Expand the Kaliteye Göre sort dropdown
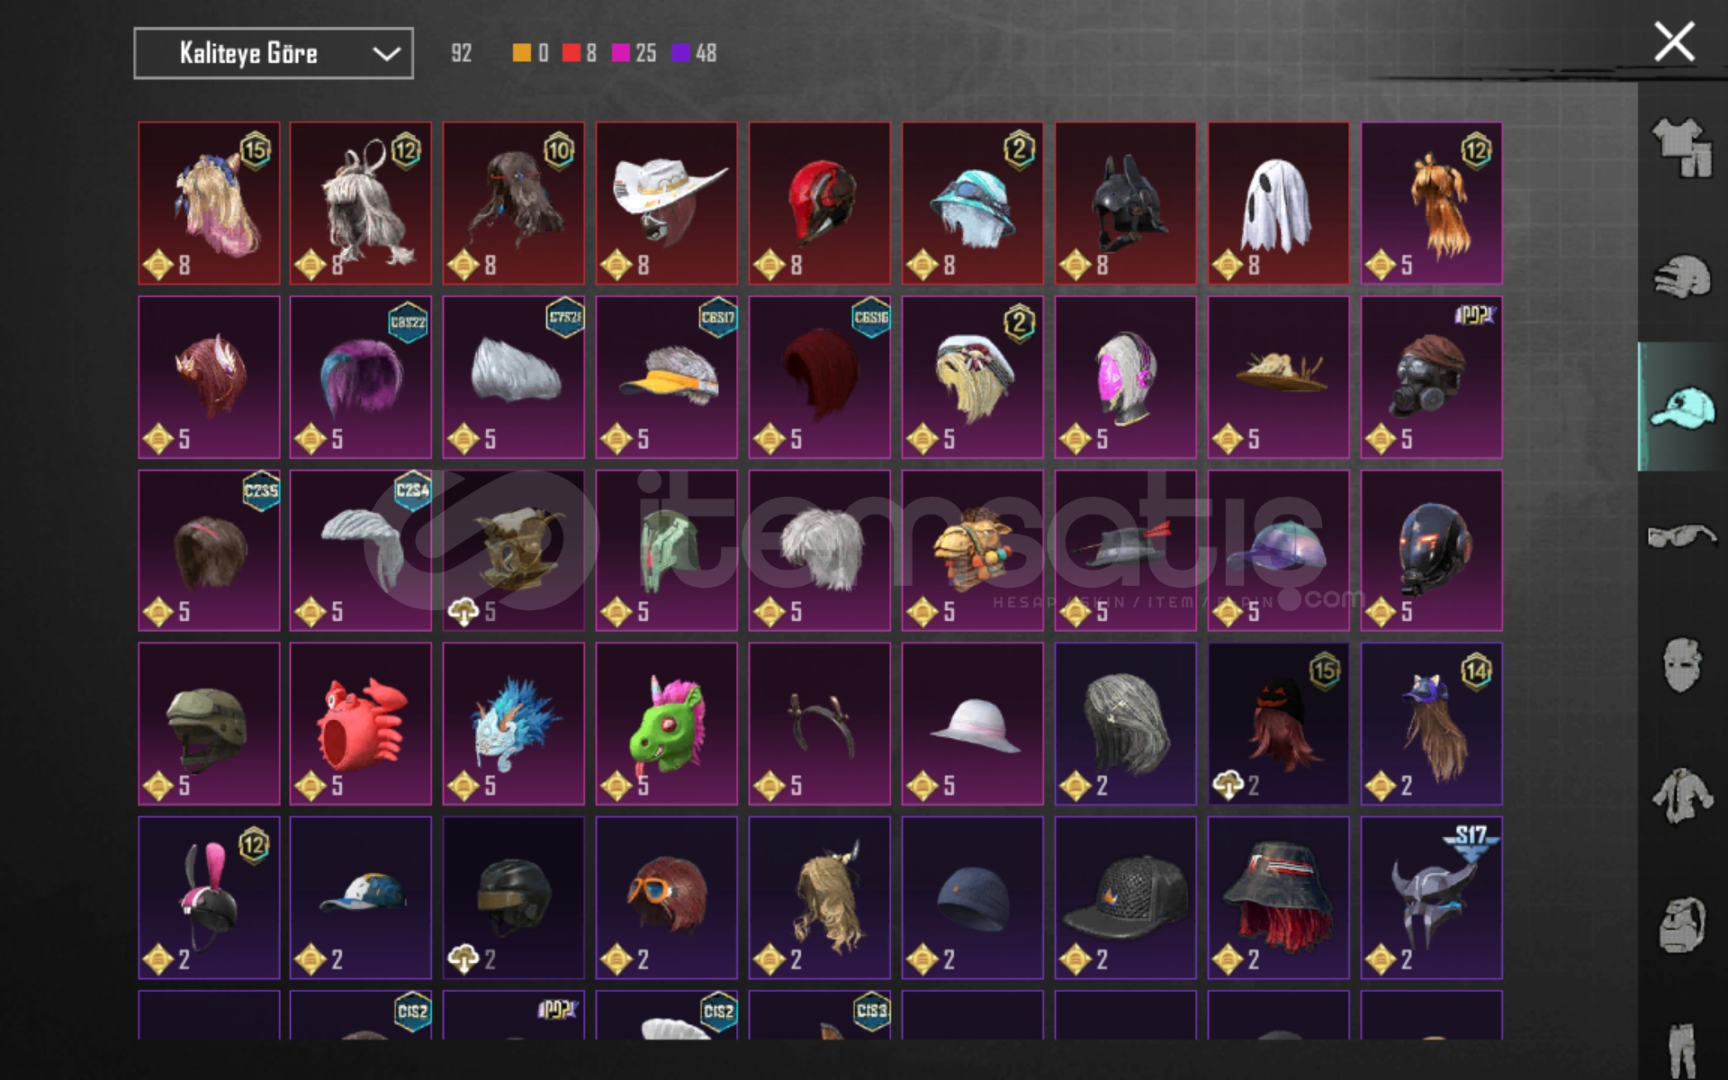Screen dimensions: 1728x1080 [273, 53]
